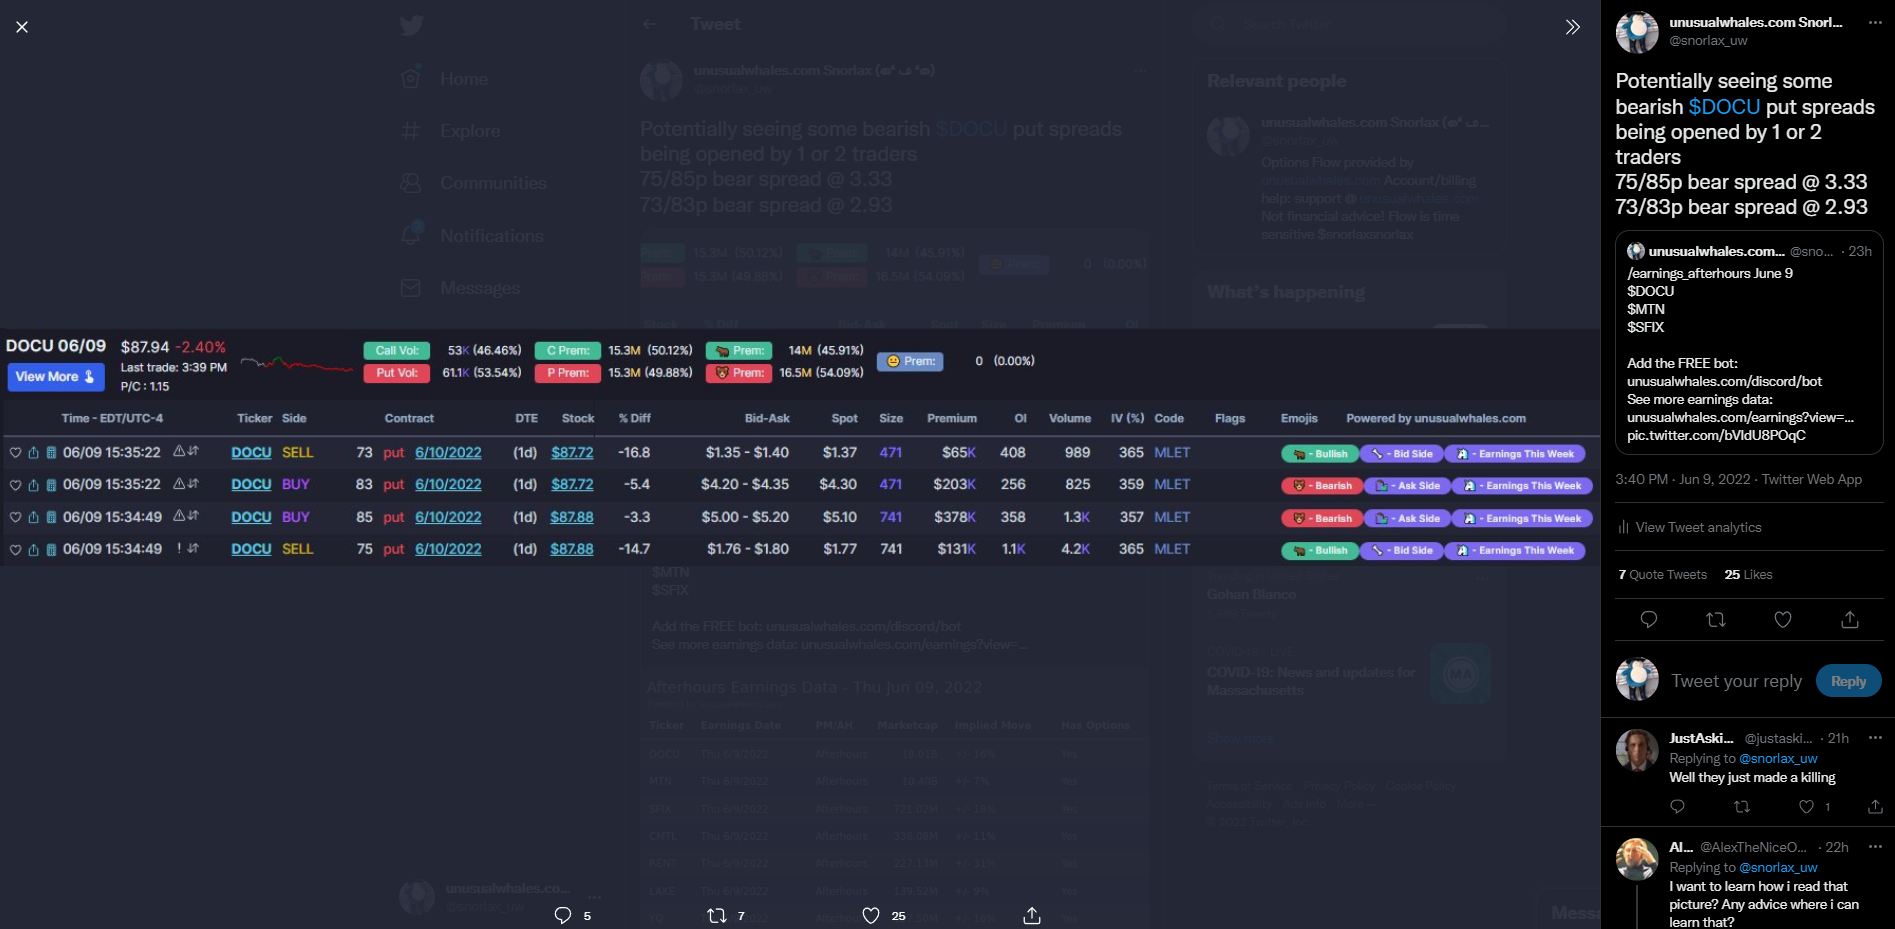Click the bottom bar retweet icon

click(x=716, y=915)
